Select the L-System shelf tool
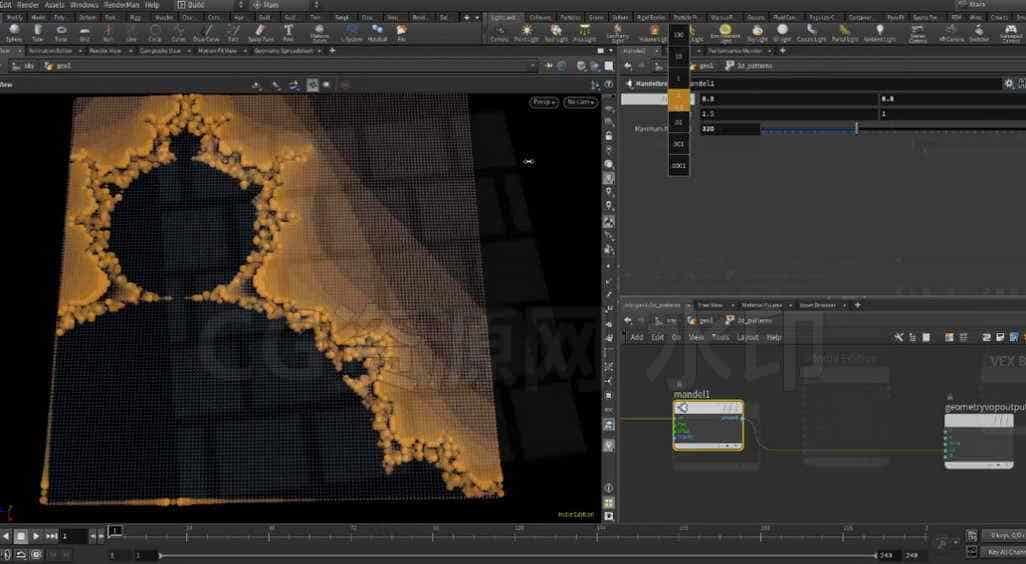The image size is (1026, 564). coord(351,33)
